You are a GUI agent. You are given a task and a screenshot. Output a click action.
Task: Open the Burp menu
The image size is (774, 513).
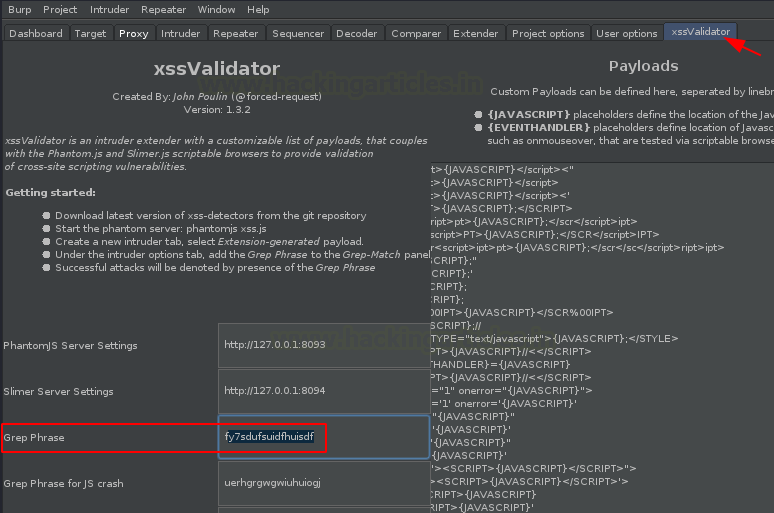point(20,9)
